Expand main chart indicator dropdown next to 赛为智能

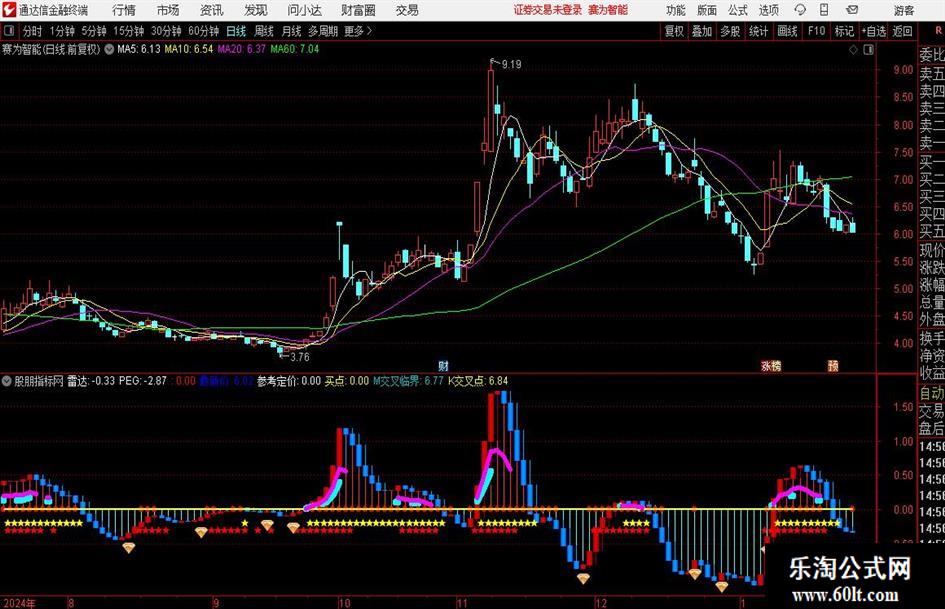pos(109,49)
